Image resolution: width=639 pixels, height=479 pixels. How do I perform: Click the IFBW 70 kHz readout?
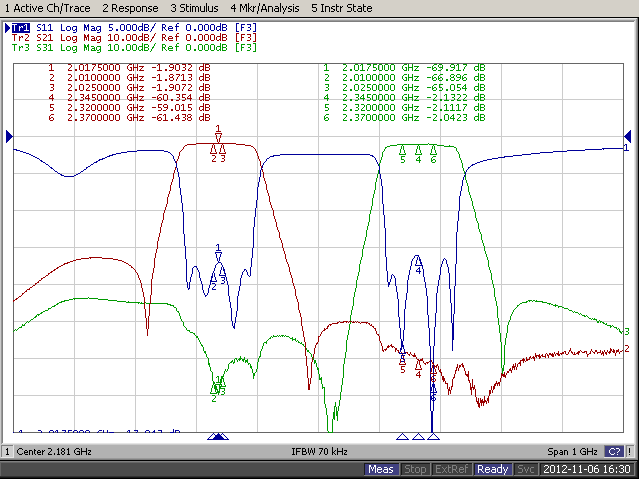(x=319, y=452)
